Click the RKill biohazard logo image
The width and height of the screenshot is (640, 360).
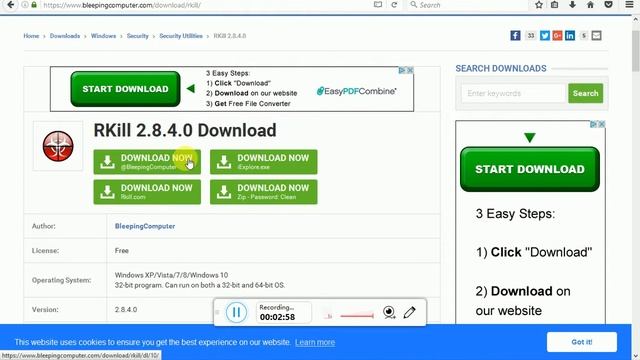[x=58, y=146]
